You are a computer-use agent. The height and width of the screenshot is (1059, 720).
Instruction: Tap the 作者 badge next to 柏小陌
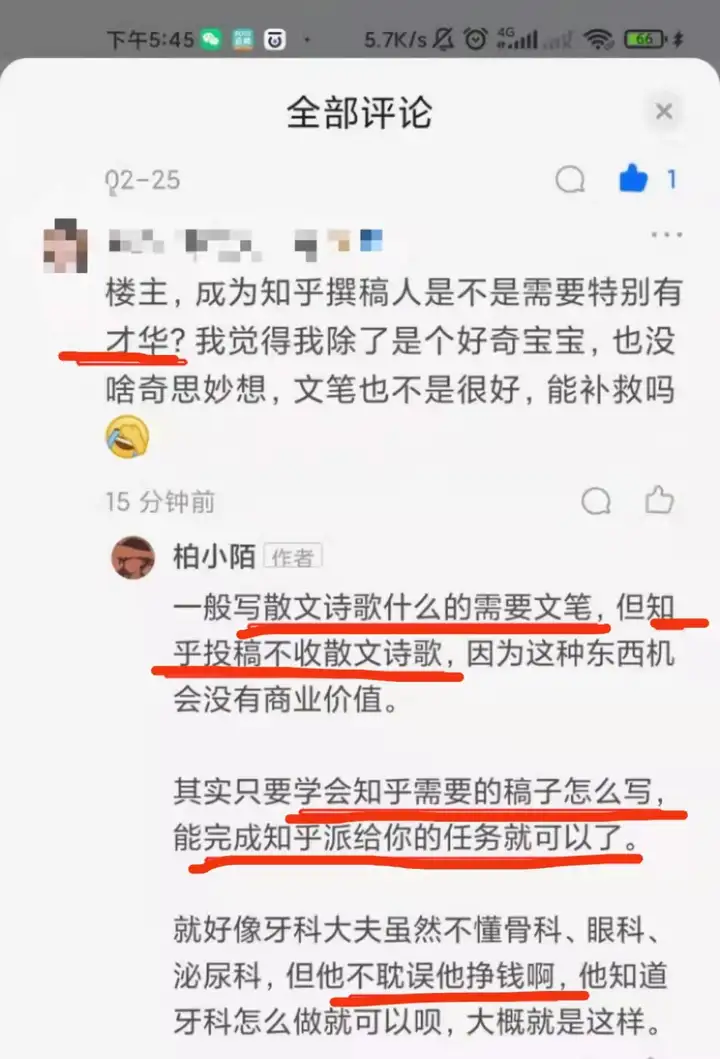[292, 557]
